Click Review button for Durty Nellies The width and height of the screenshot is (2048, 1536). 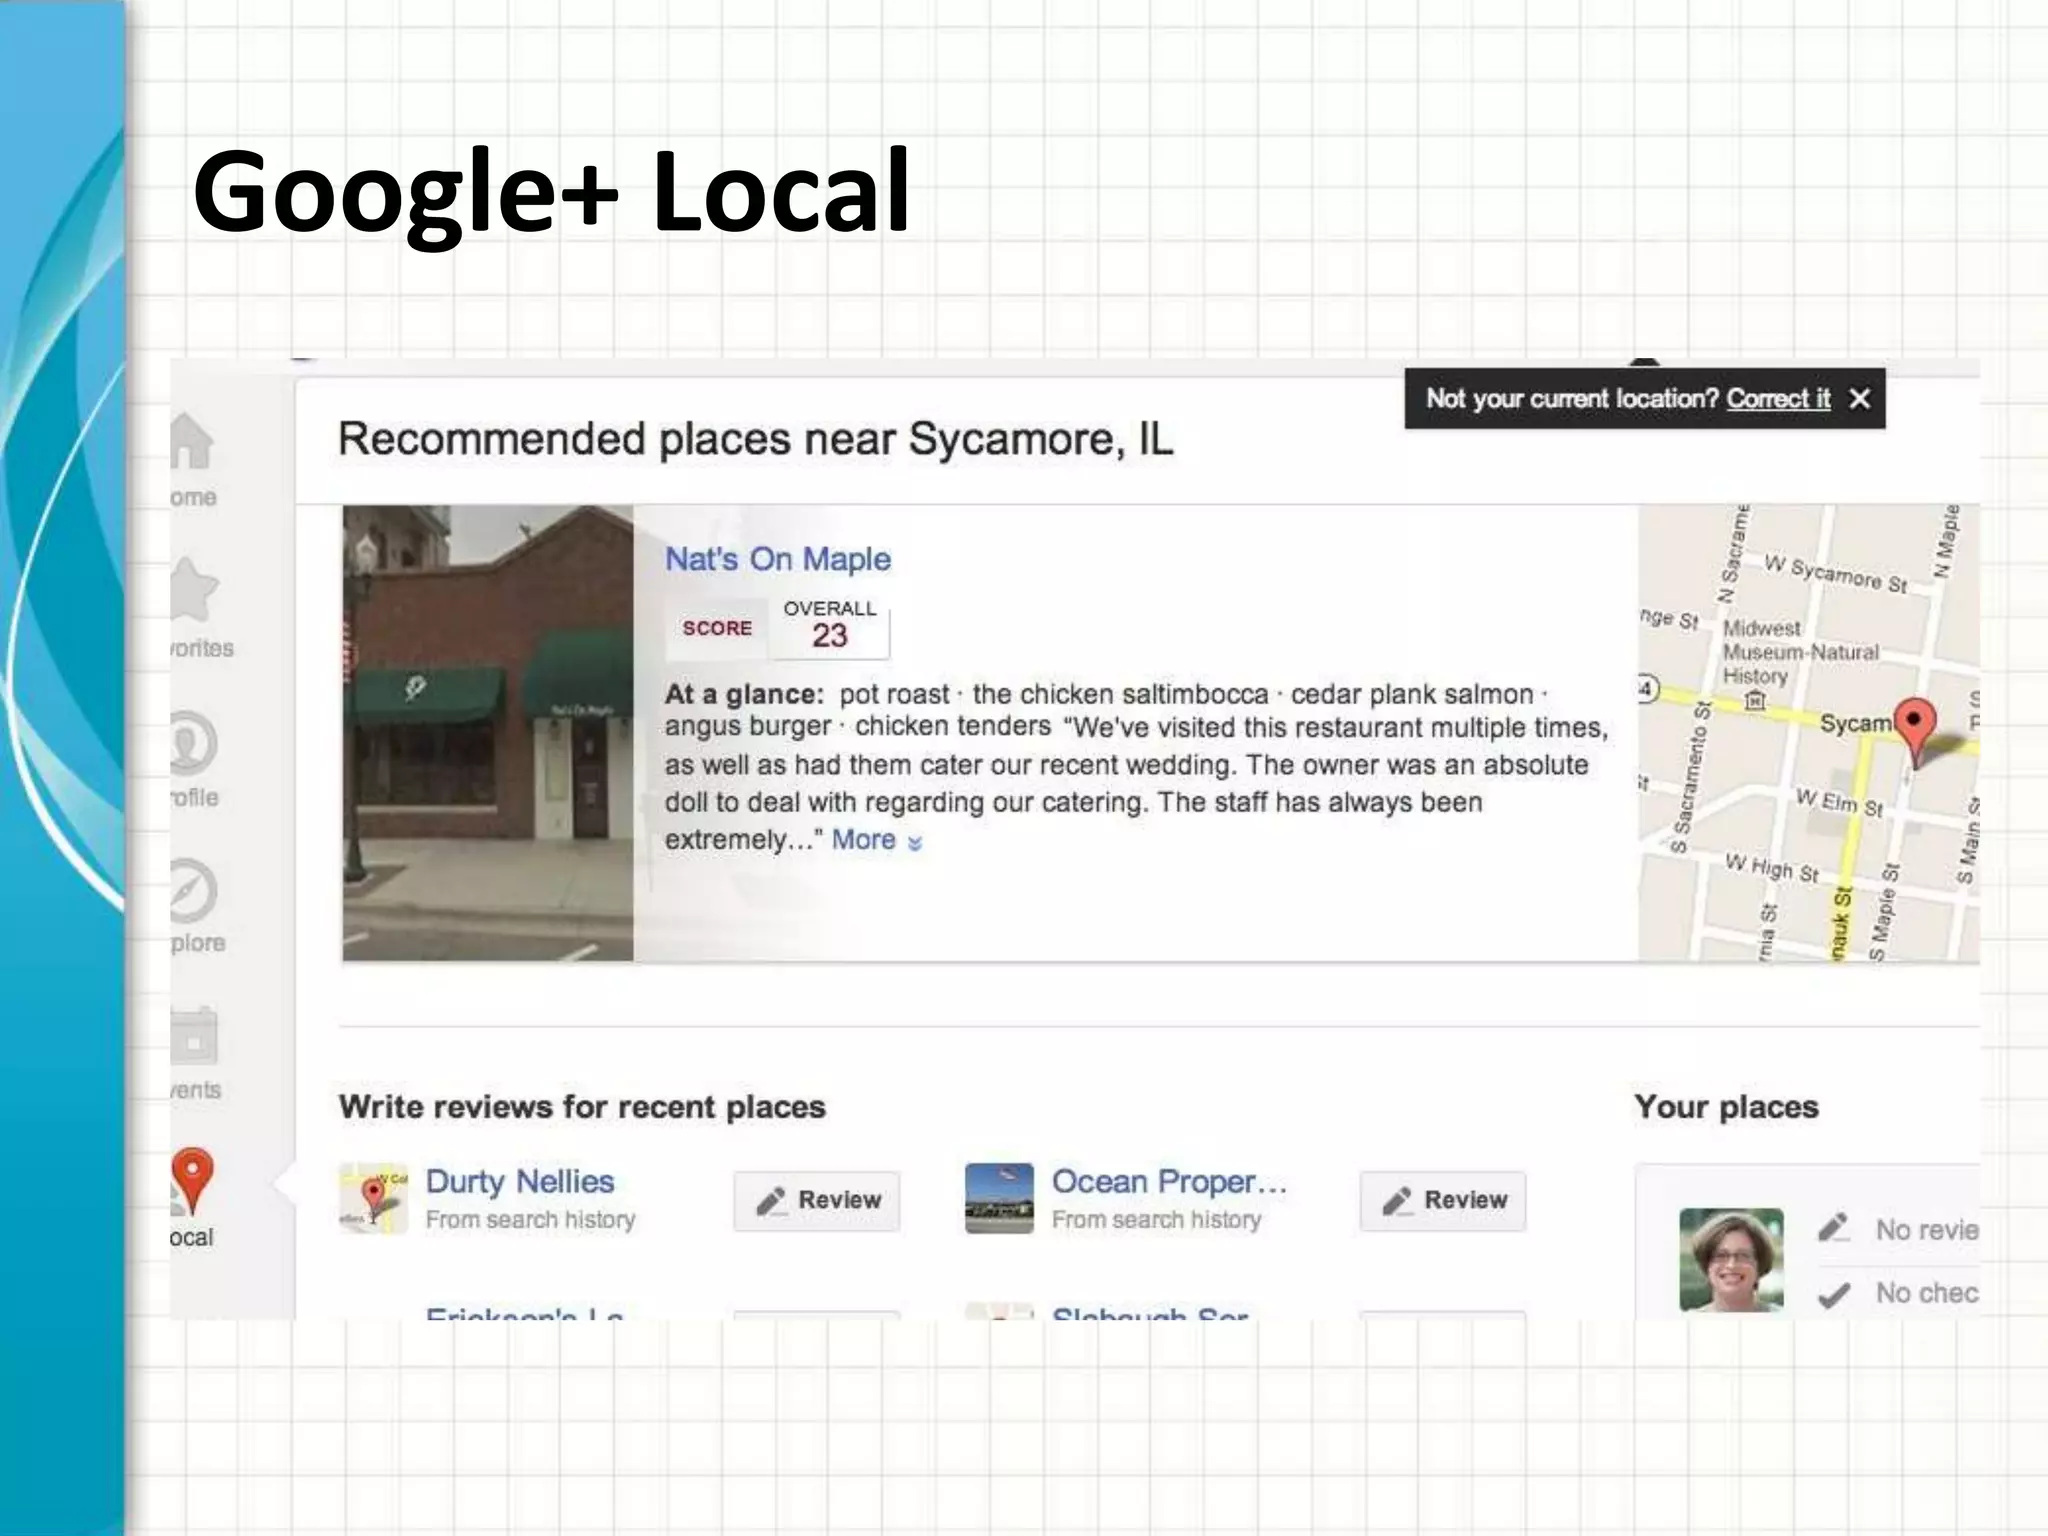pos(817,1201)
